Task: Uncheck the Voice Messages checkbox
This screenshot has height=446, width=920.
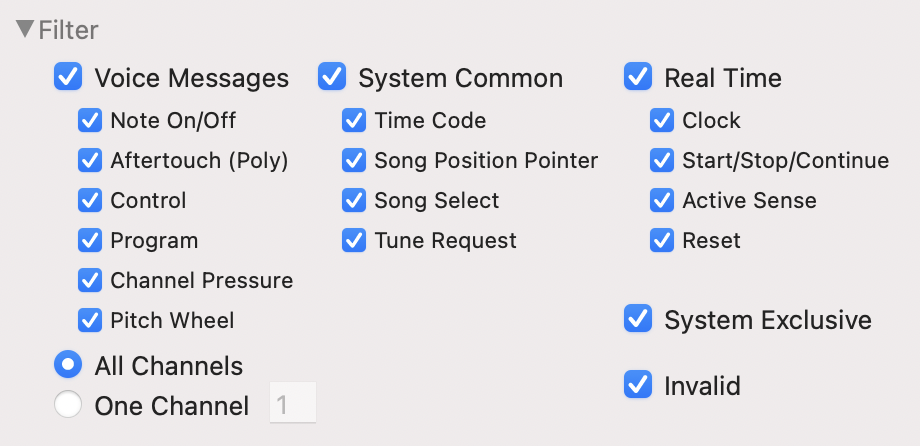Action: click(68, 77)
